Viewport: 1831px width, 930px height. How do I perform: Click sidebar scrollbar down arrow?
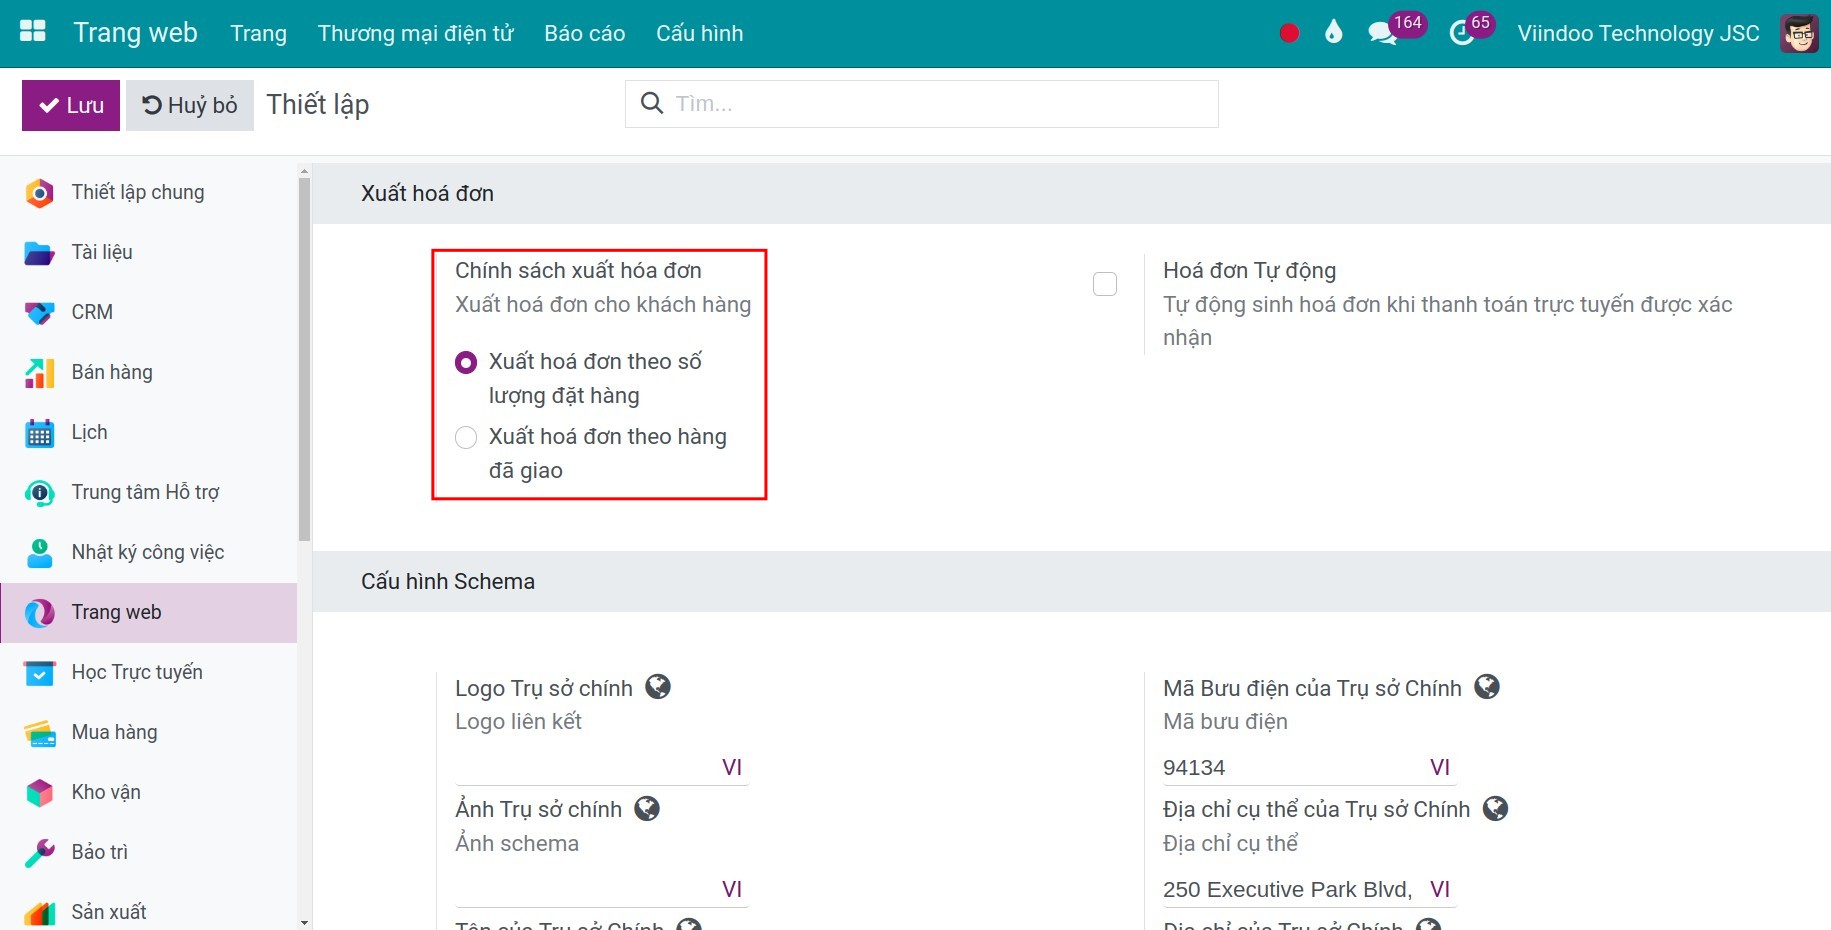(304, 922)
